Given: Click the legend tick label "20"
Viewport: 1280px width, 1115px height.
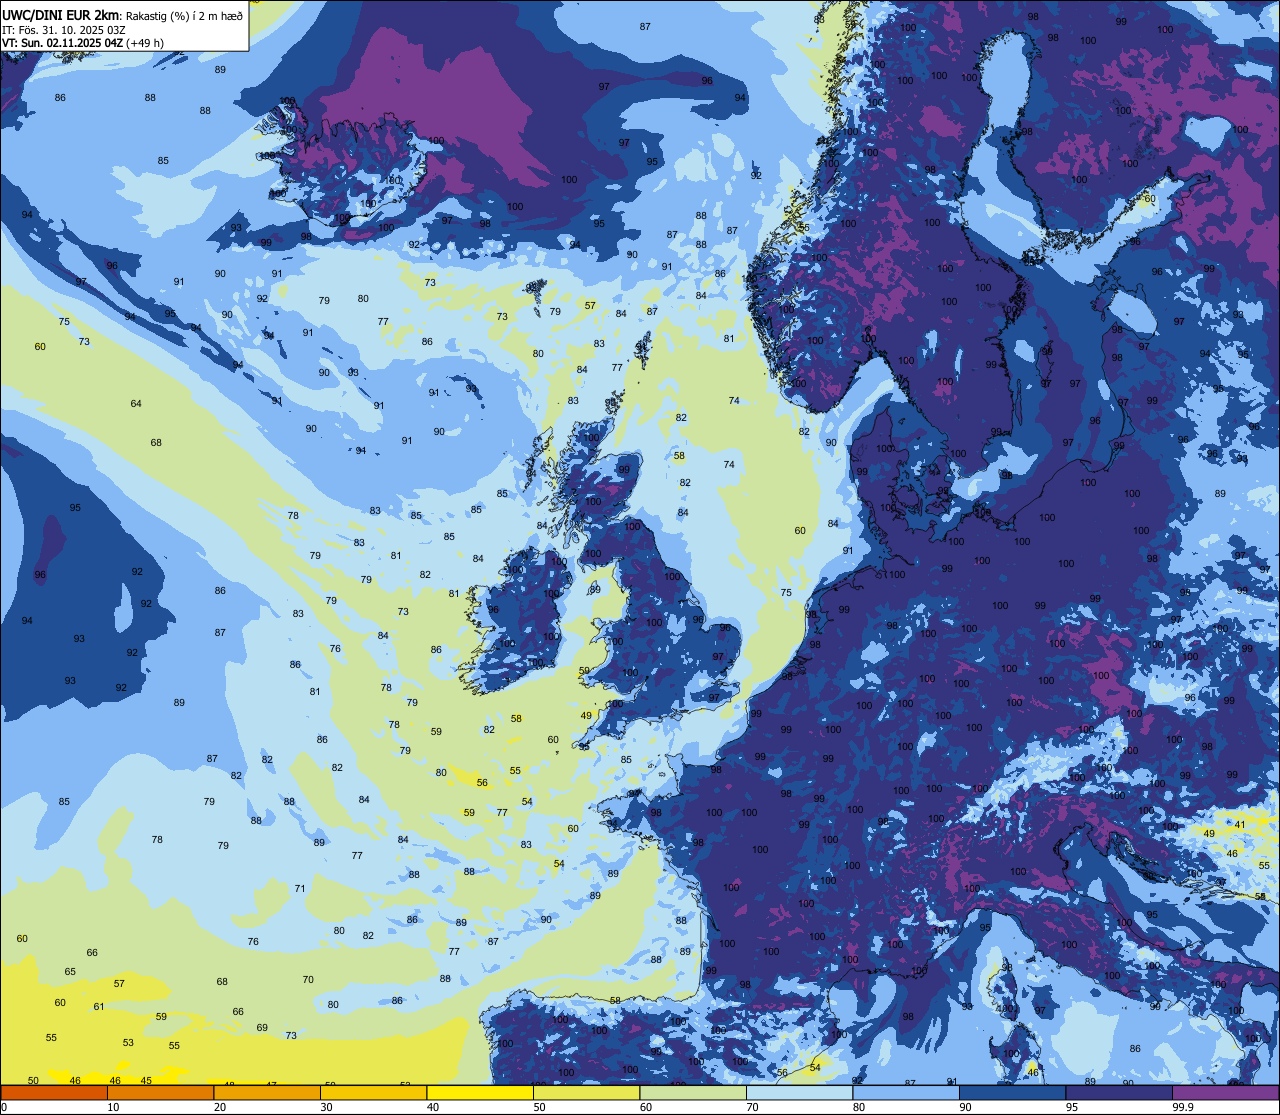Looking at the screenshot, I should click(x=220, y=1107).
